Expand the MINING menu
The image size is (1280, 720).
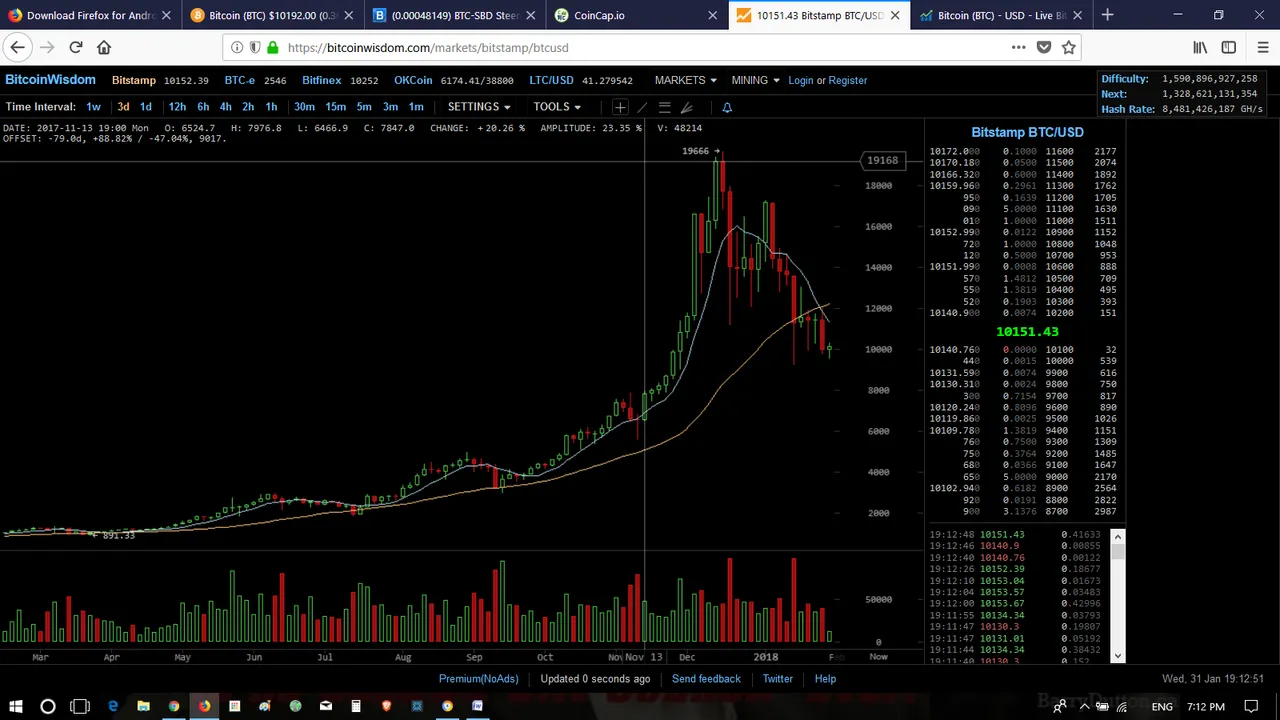(755, 80)
